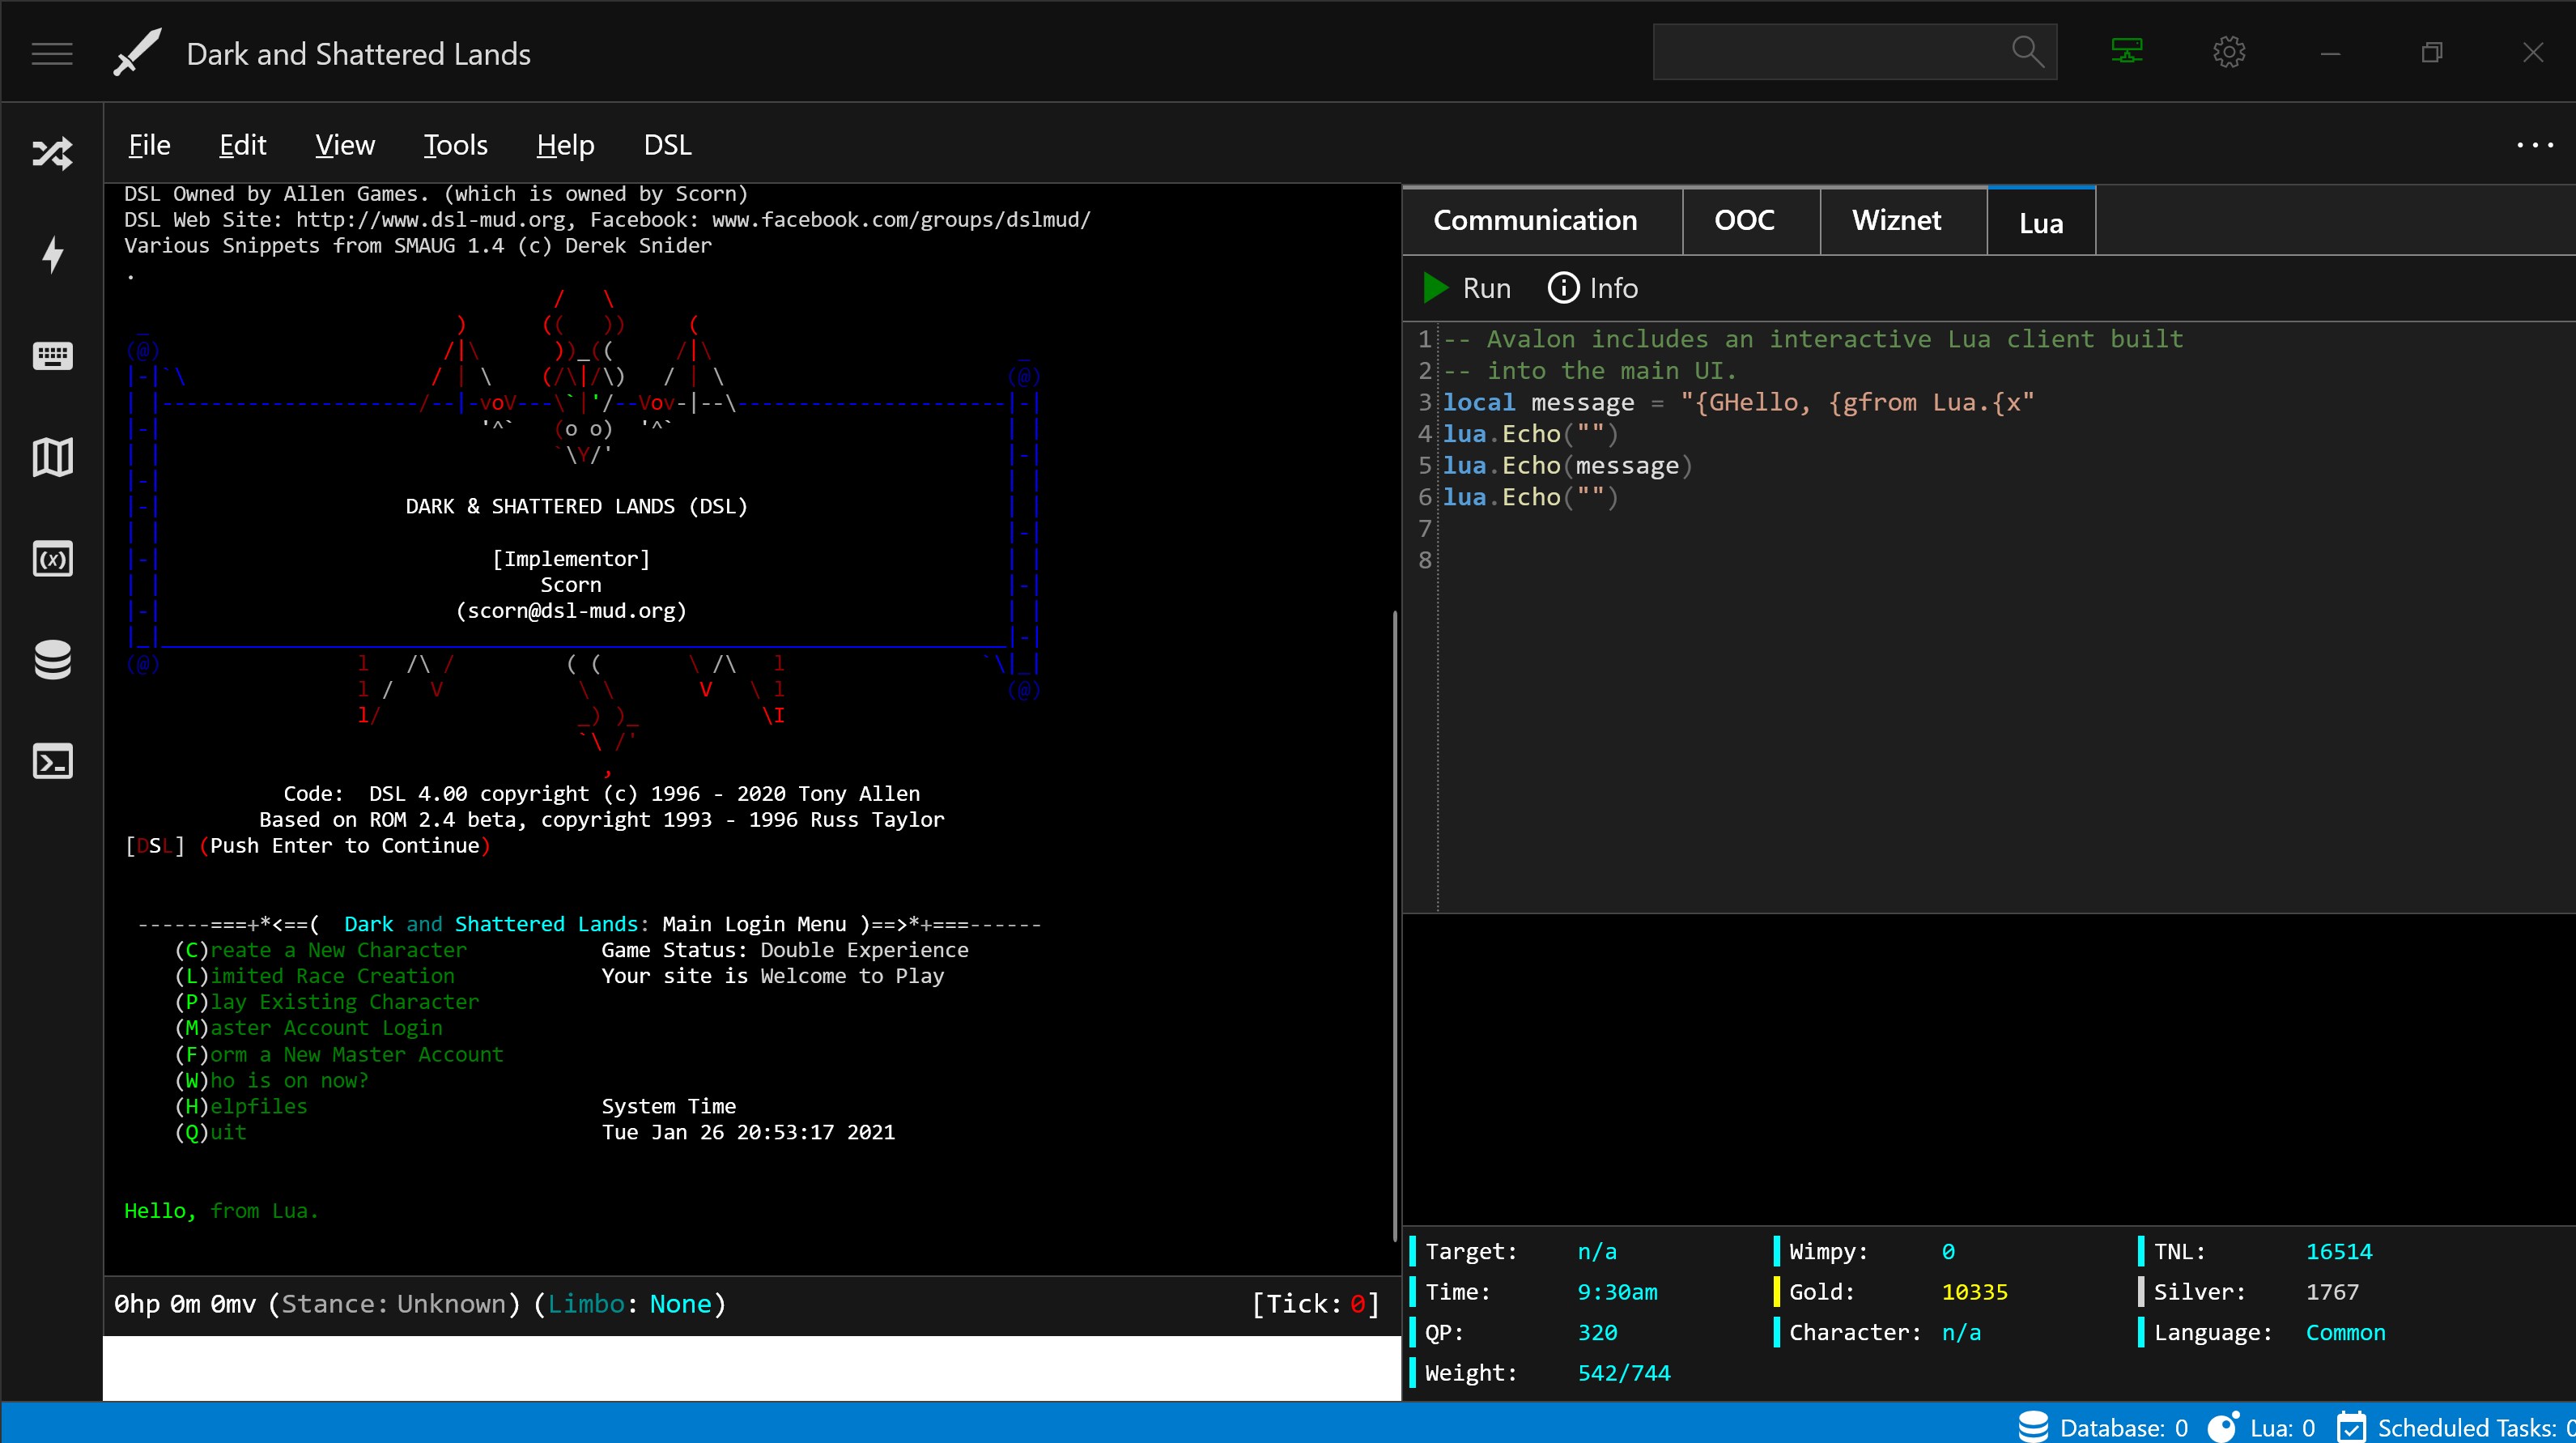This screenshot has height=1443, width=2576.
Task: Open the File menu
Action: (149, 145)
